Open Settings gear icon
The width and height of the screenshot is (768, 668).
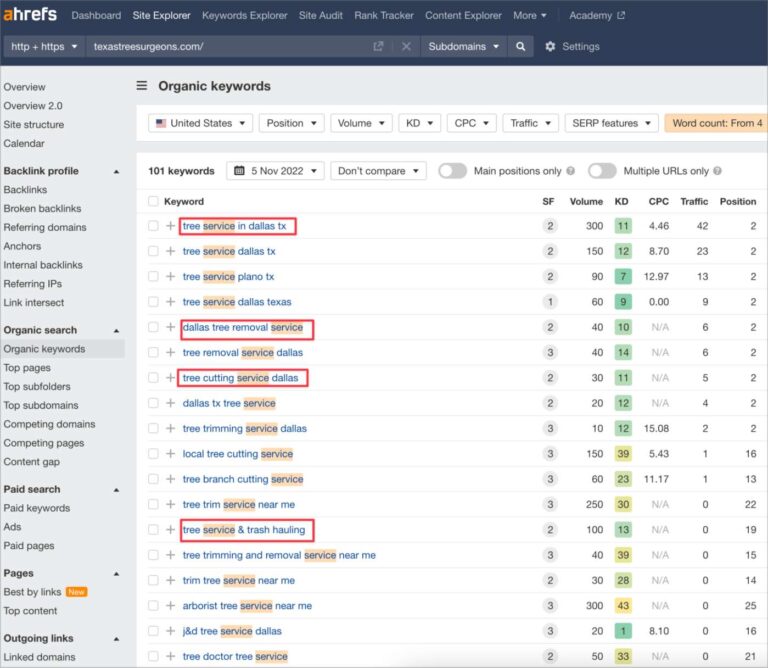(550, 47)
